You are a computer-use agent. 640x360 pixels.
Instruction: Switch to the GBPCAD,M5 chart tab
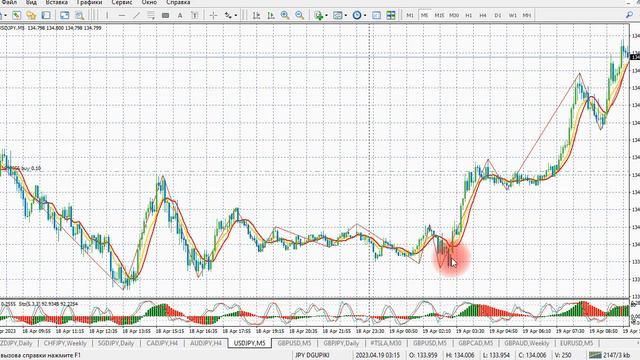point(476,343)
